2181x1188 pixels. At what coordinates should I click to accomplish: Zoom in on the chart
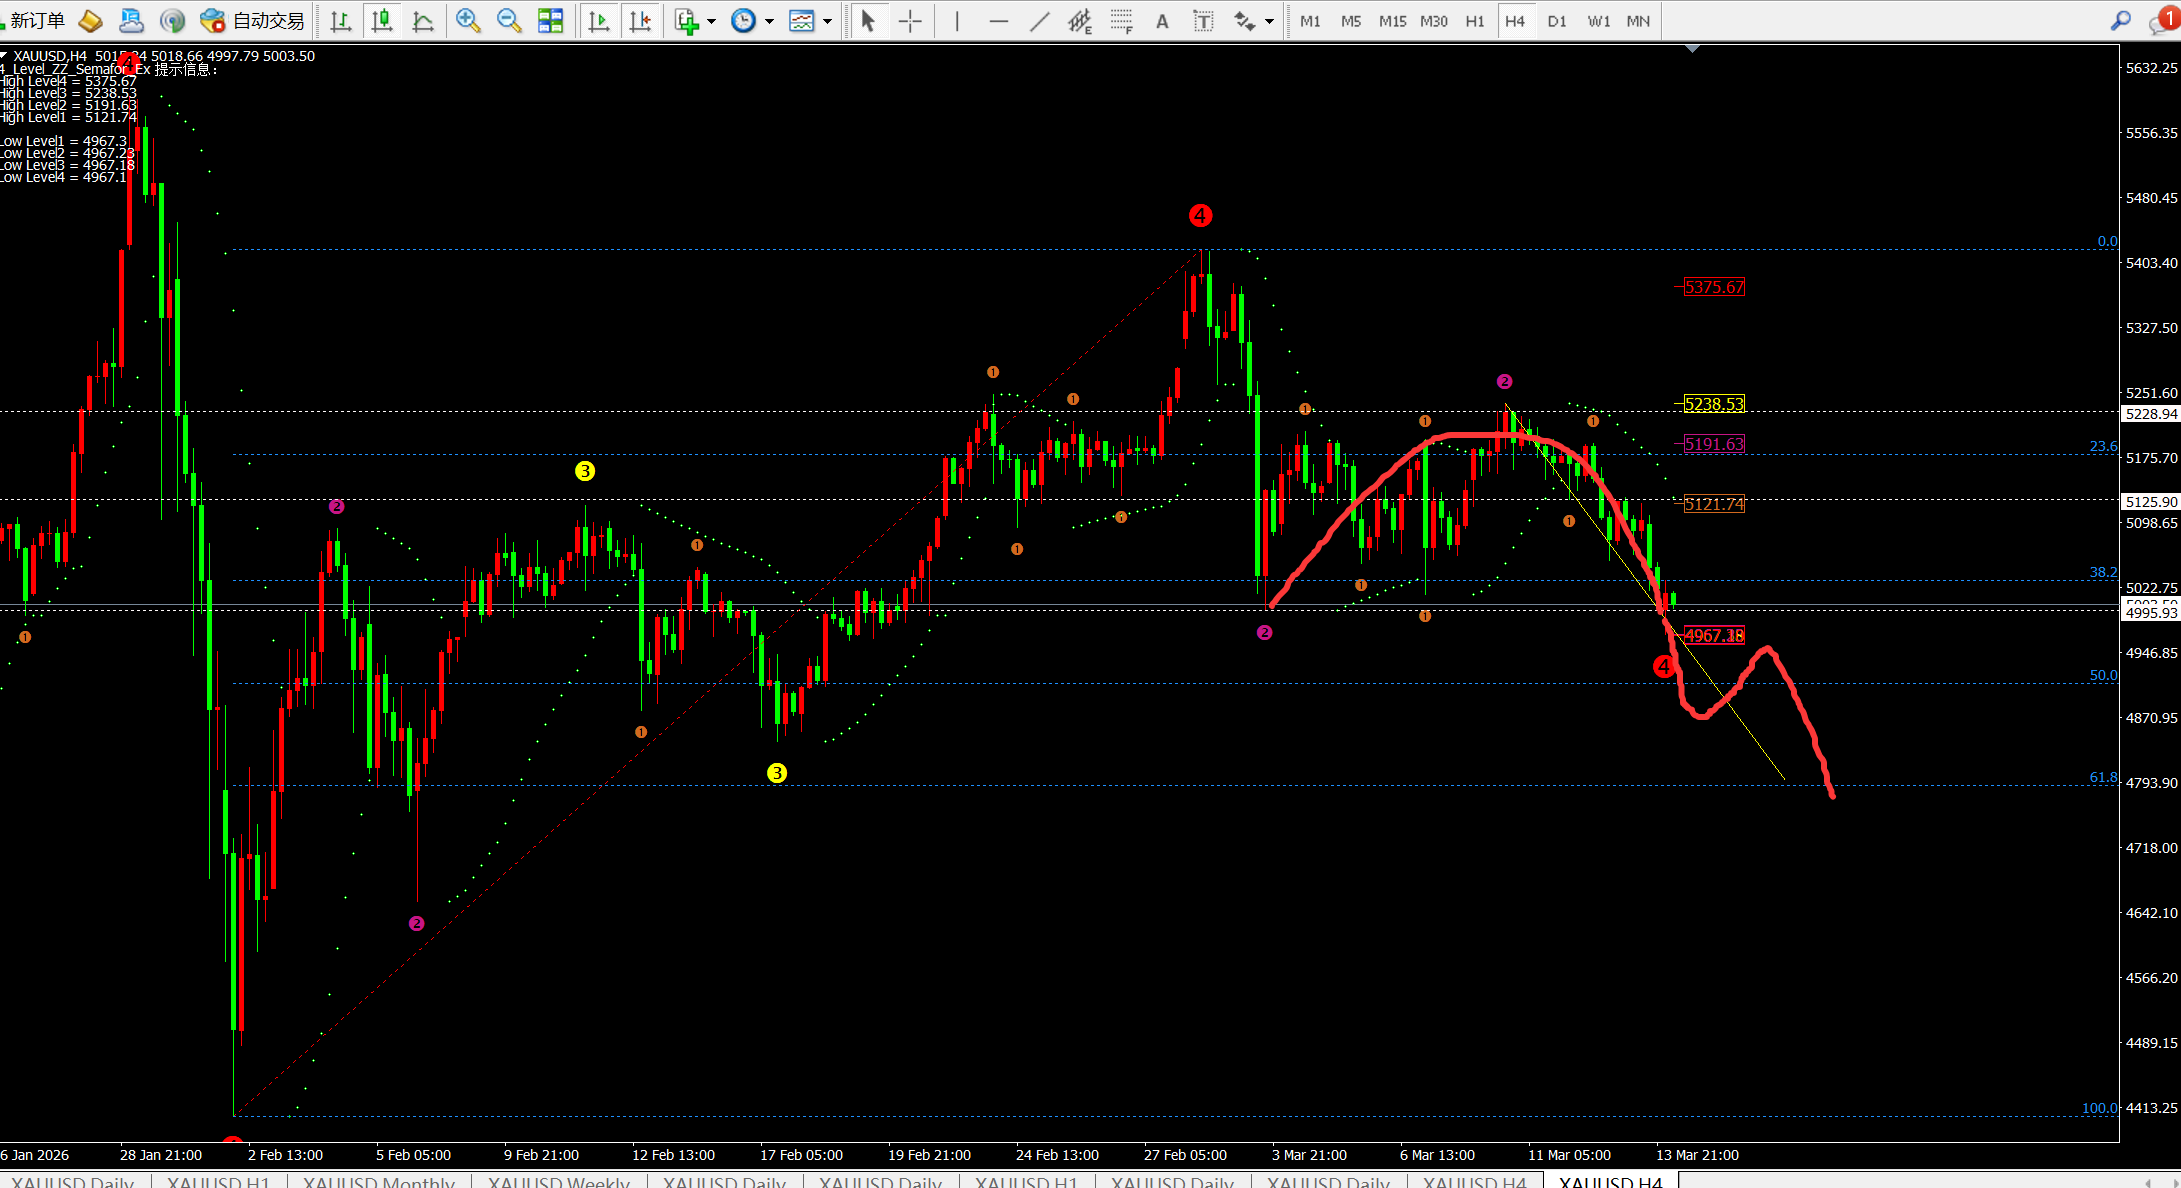[467, 21]
